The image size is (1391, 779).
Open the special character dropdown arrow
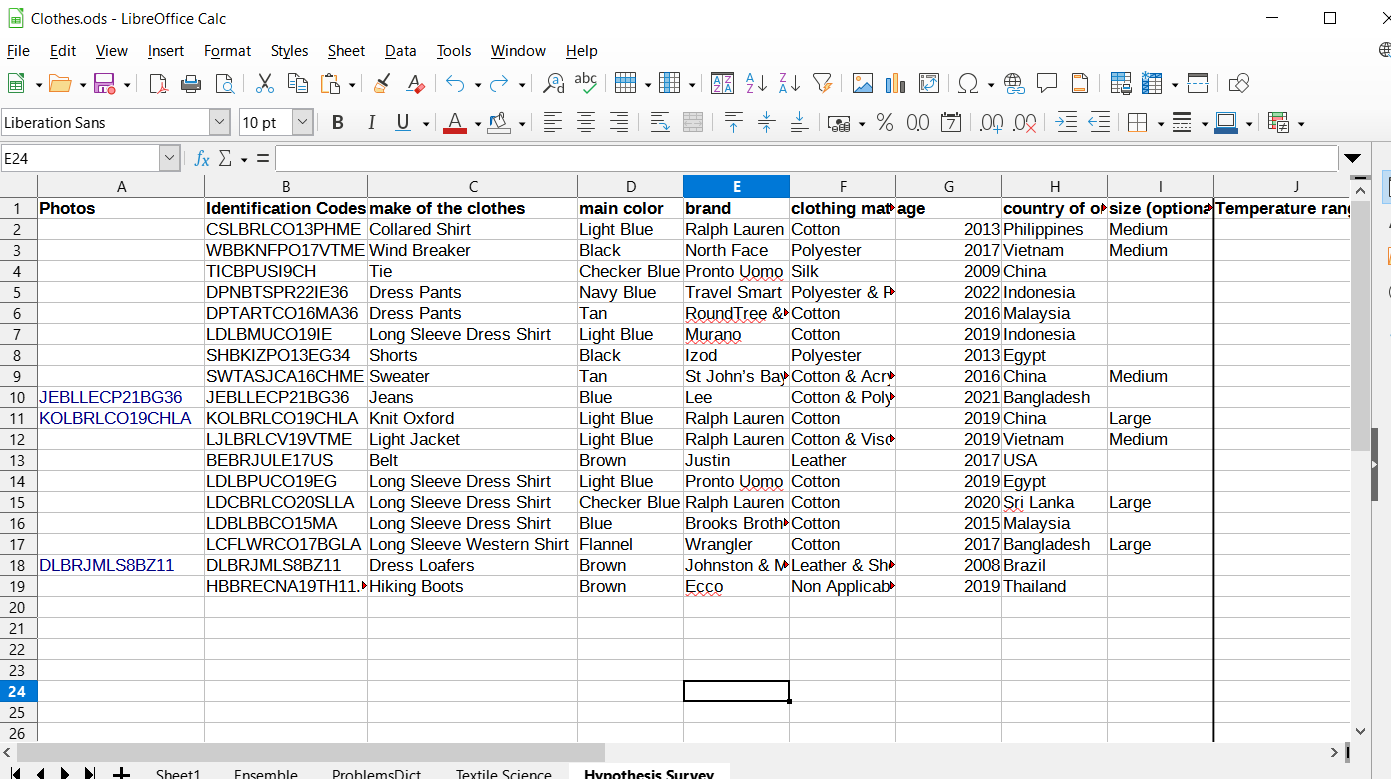pos(990,84)
